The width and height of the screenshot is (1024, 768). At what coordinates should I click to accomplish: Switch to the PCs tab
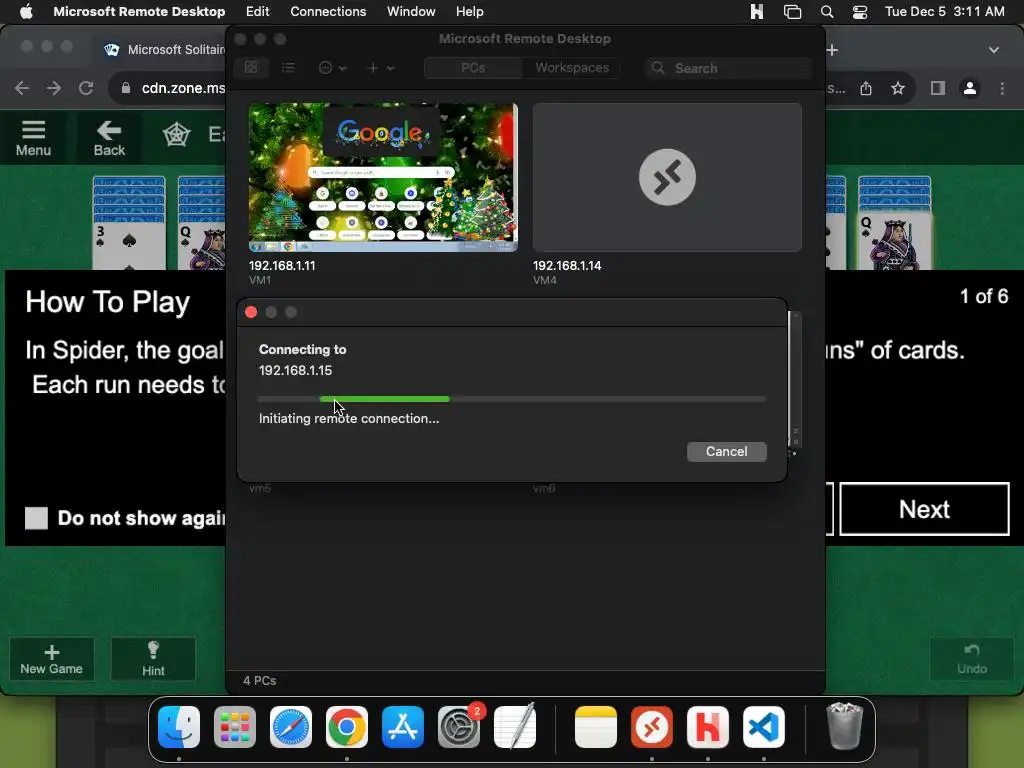[473, 68]
